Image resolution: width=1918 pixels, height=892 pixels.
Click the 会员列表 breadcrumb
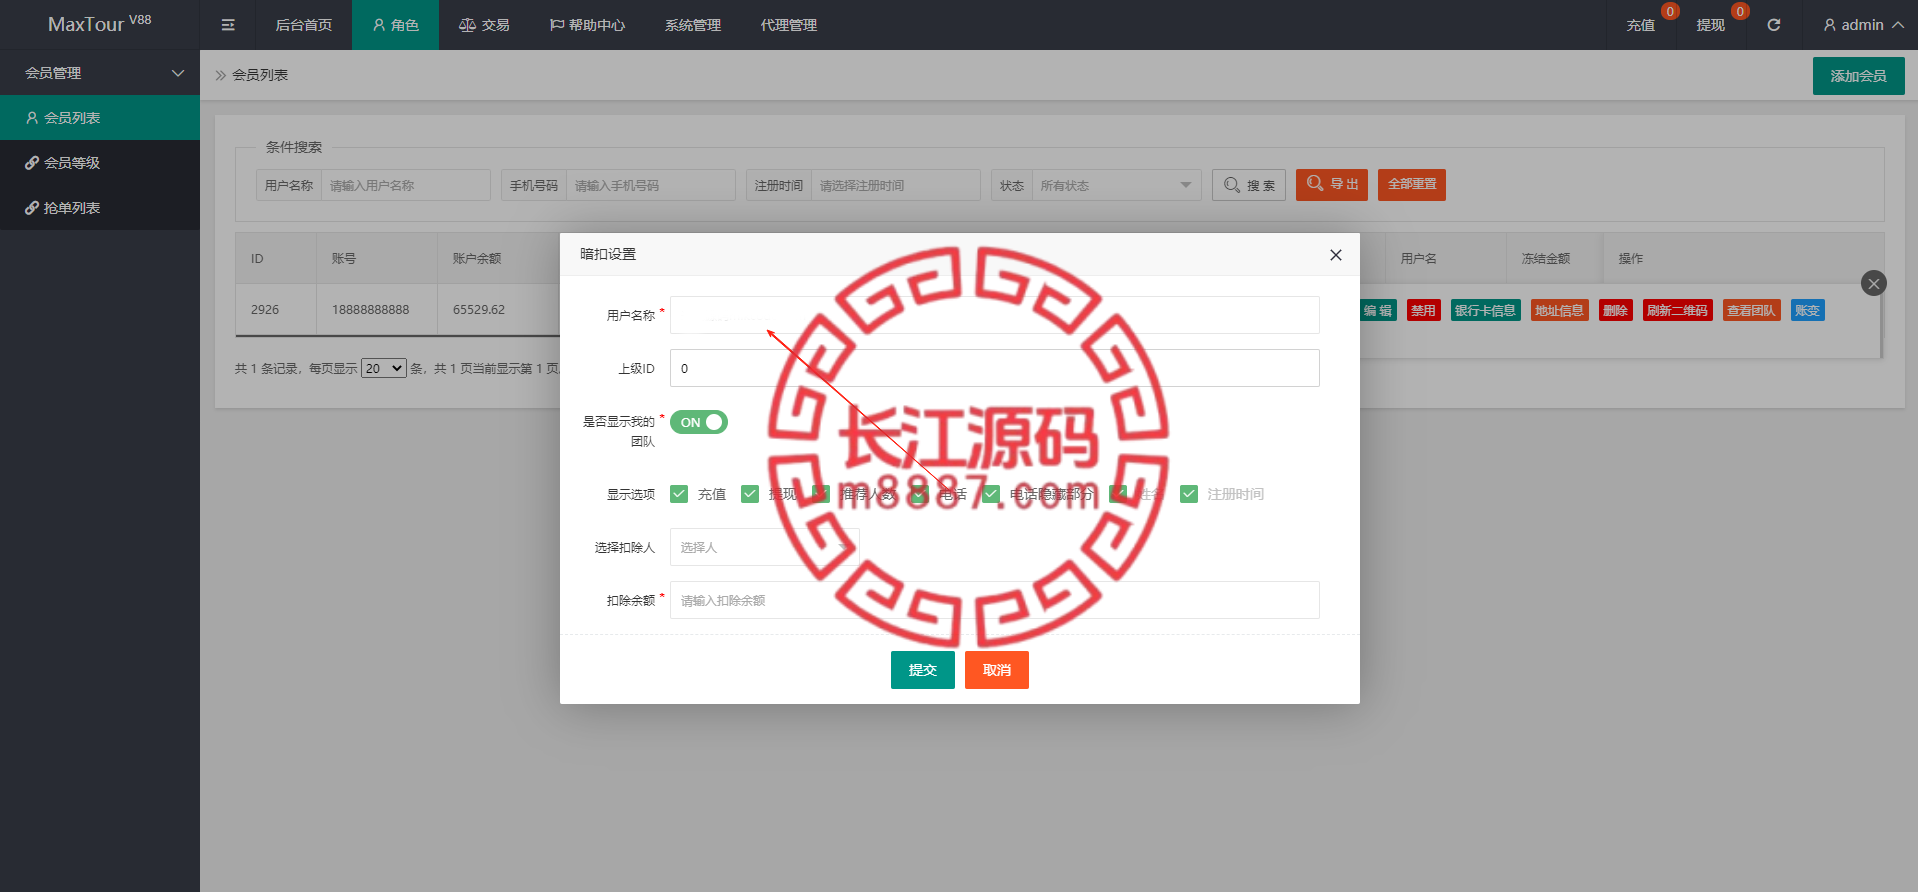(260, 75)
